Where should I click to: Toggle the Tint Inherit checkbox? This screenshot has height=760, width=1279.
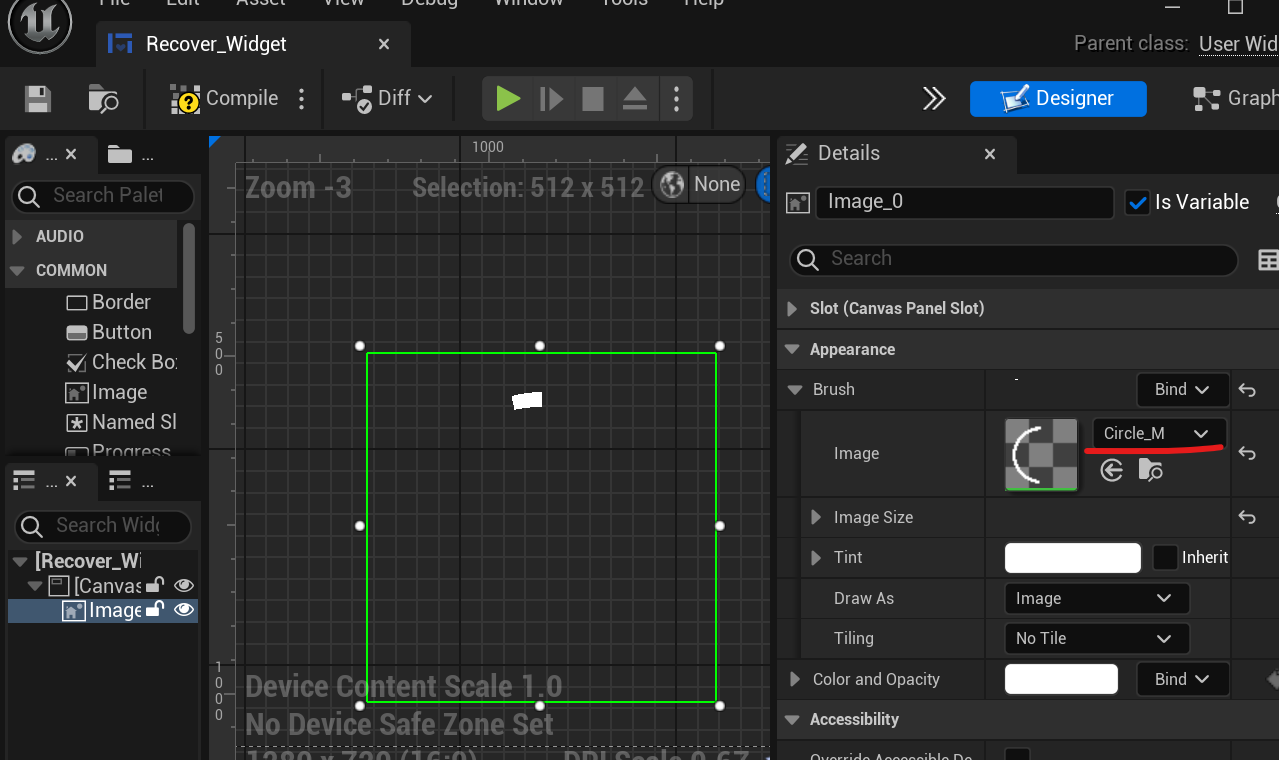click(1165, 558)
